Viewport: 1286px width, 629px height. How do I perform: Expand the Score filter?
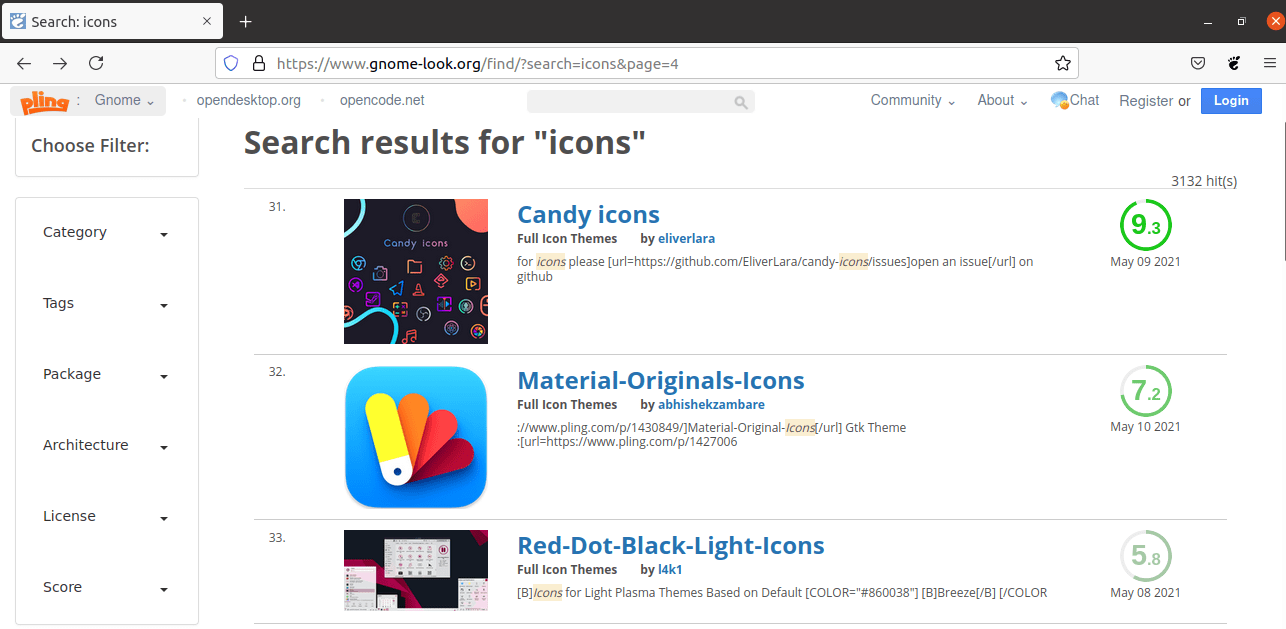[x=106, y=588]
